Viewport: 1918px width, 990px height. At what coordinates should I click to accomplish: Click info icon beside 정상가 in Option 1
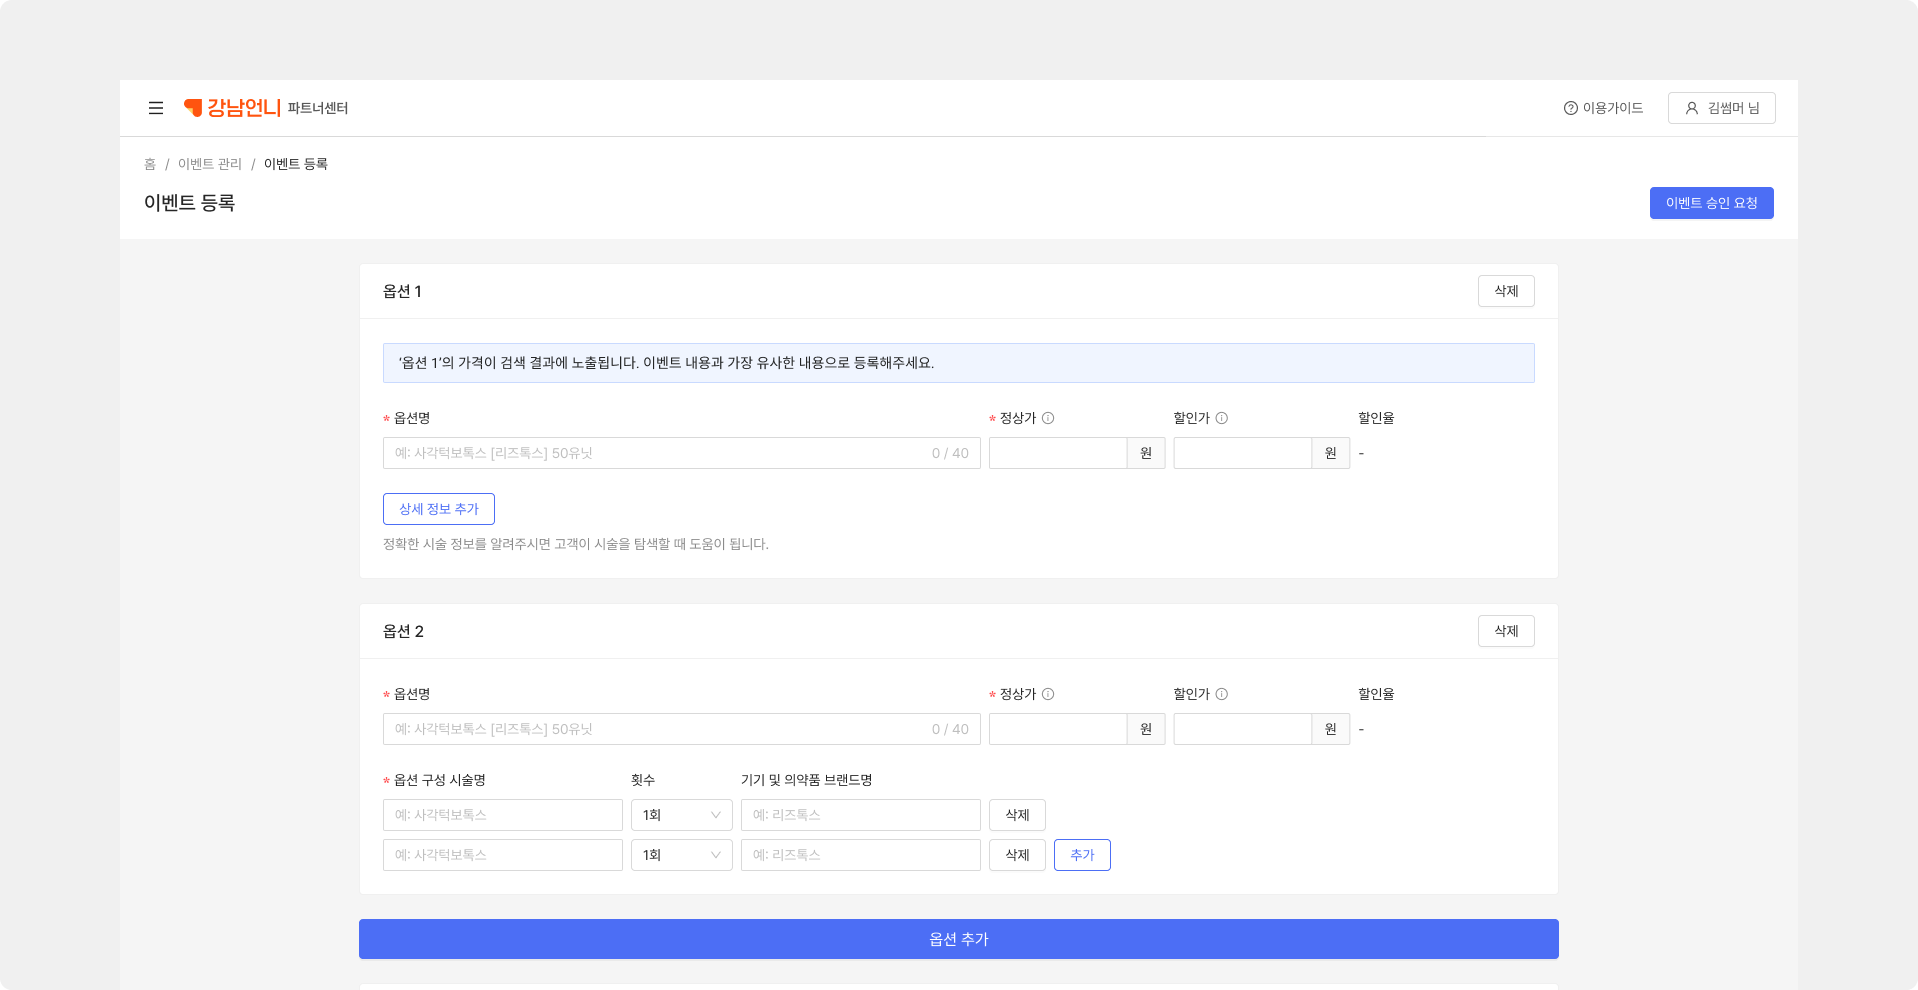tap(1048, 418)
